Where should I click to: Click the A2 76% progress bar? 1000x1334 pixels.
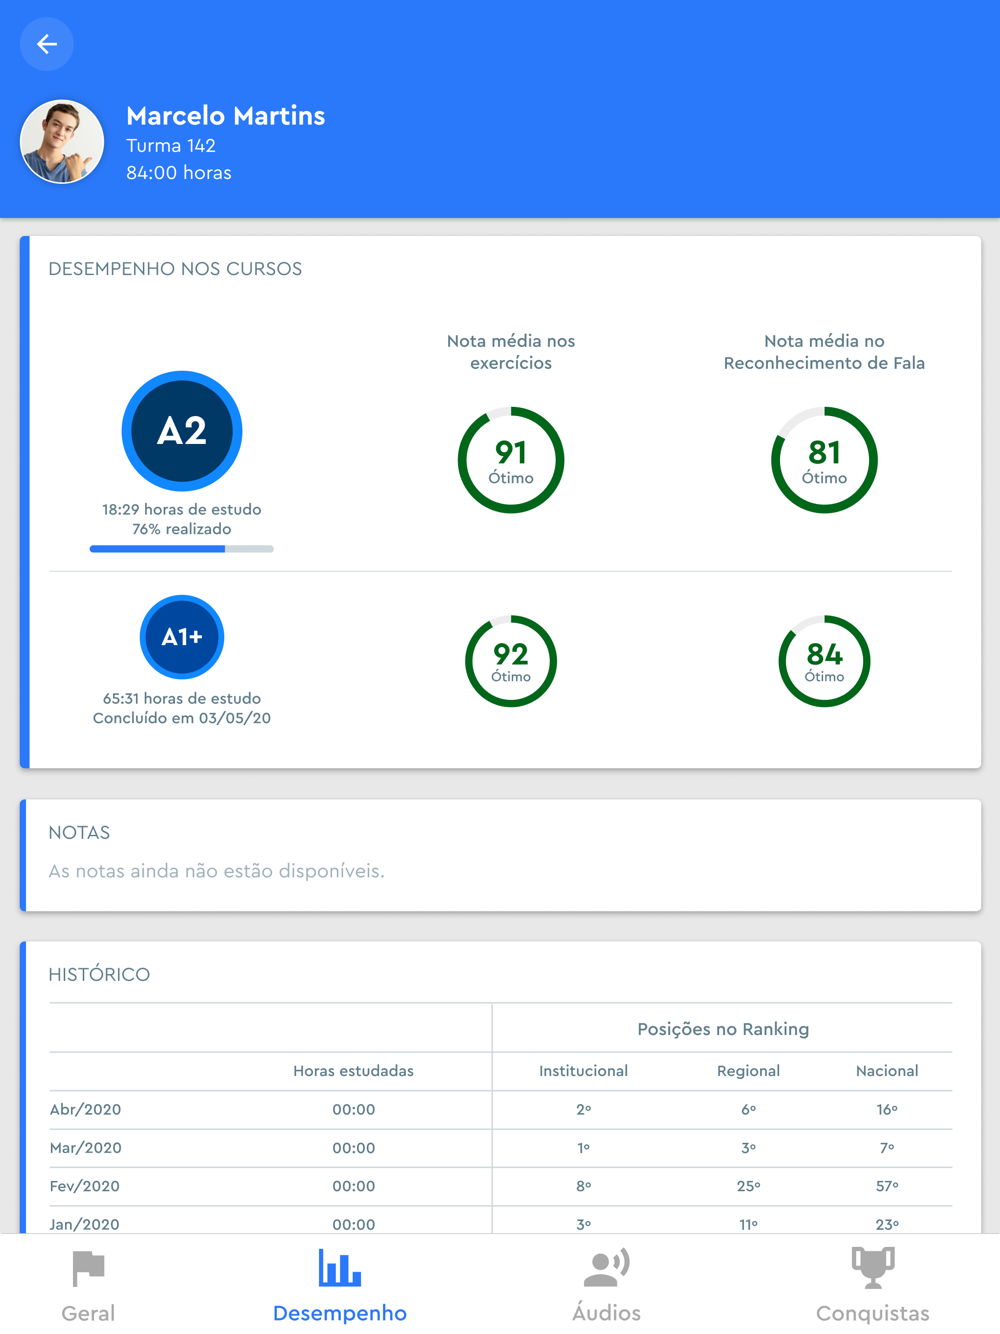[182, 549]
